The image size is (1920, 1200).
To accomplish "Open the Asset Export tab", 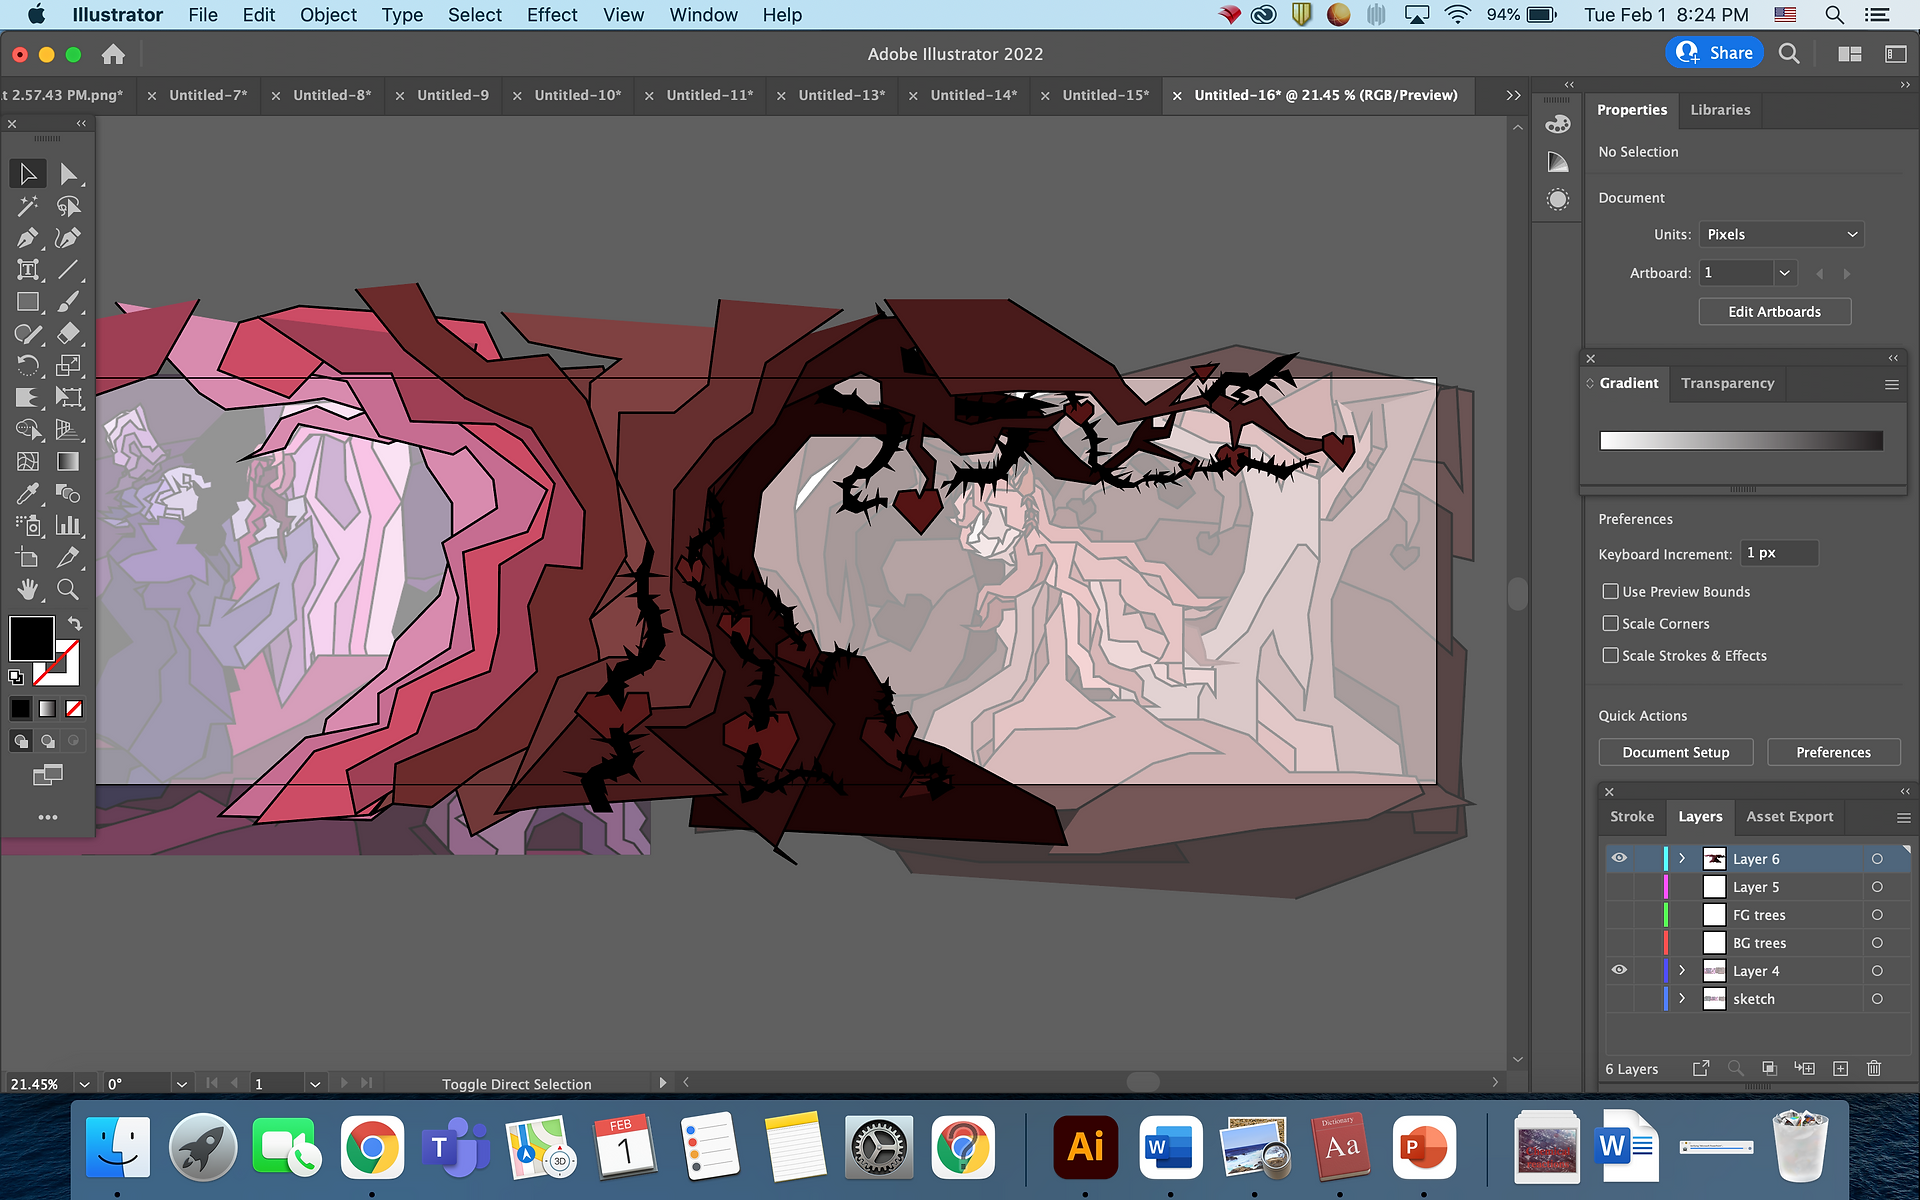I will [1789, 817].
